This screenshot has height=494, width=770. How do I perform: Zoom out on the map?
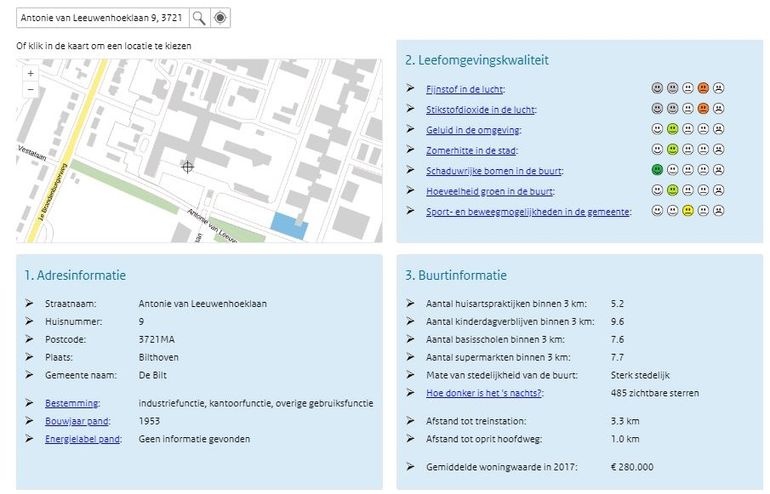(30, 89)
